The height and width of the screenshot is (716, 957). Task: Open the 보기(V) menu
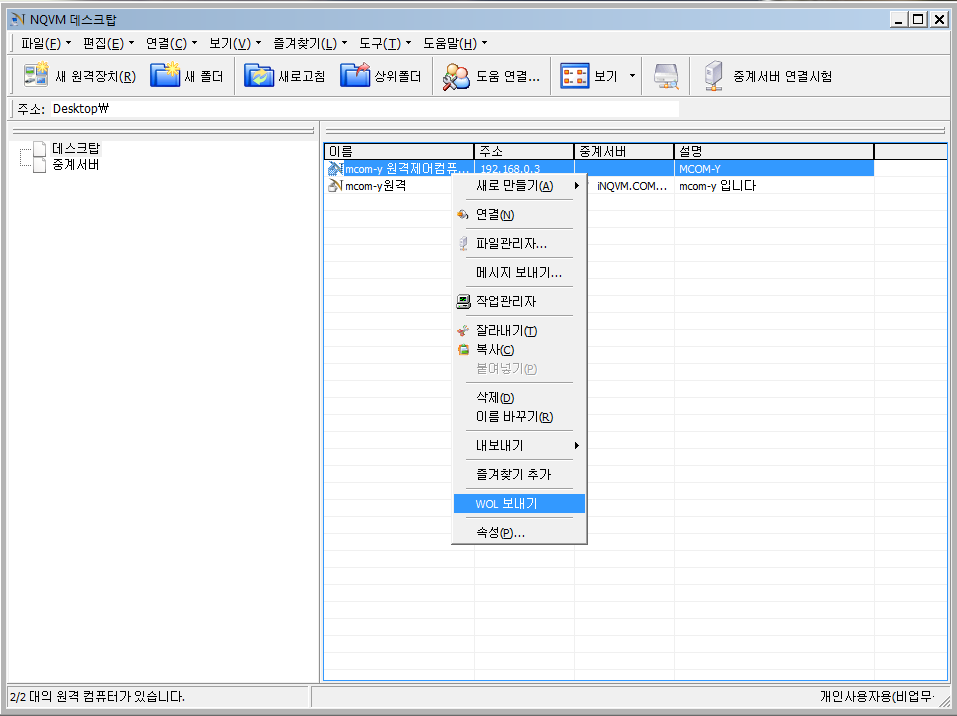(235, 43)
